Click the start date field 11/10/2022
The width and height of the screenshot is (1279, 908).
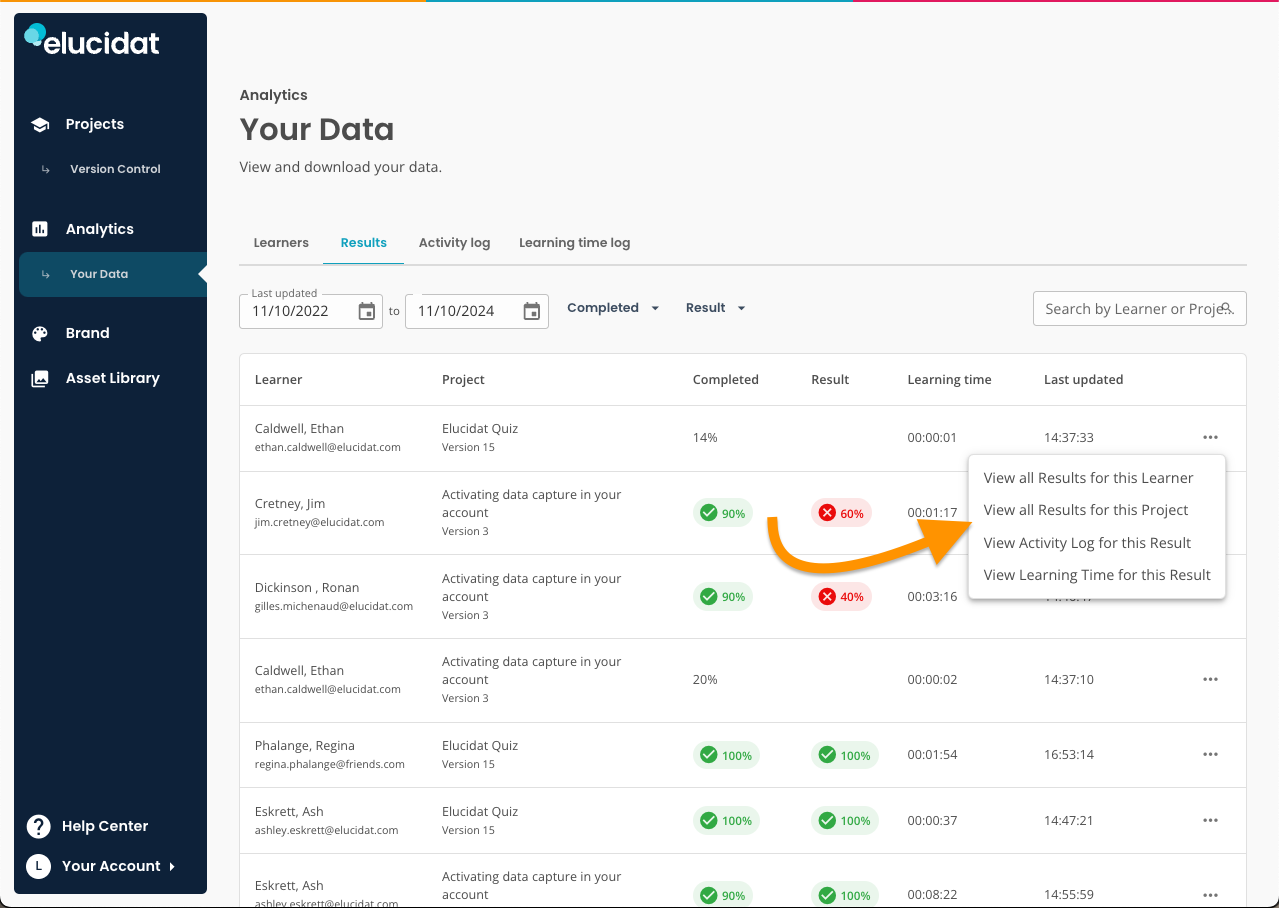[x=311, y=311]
